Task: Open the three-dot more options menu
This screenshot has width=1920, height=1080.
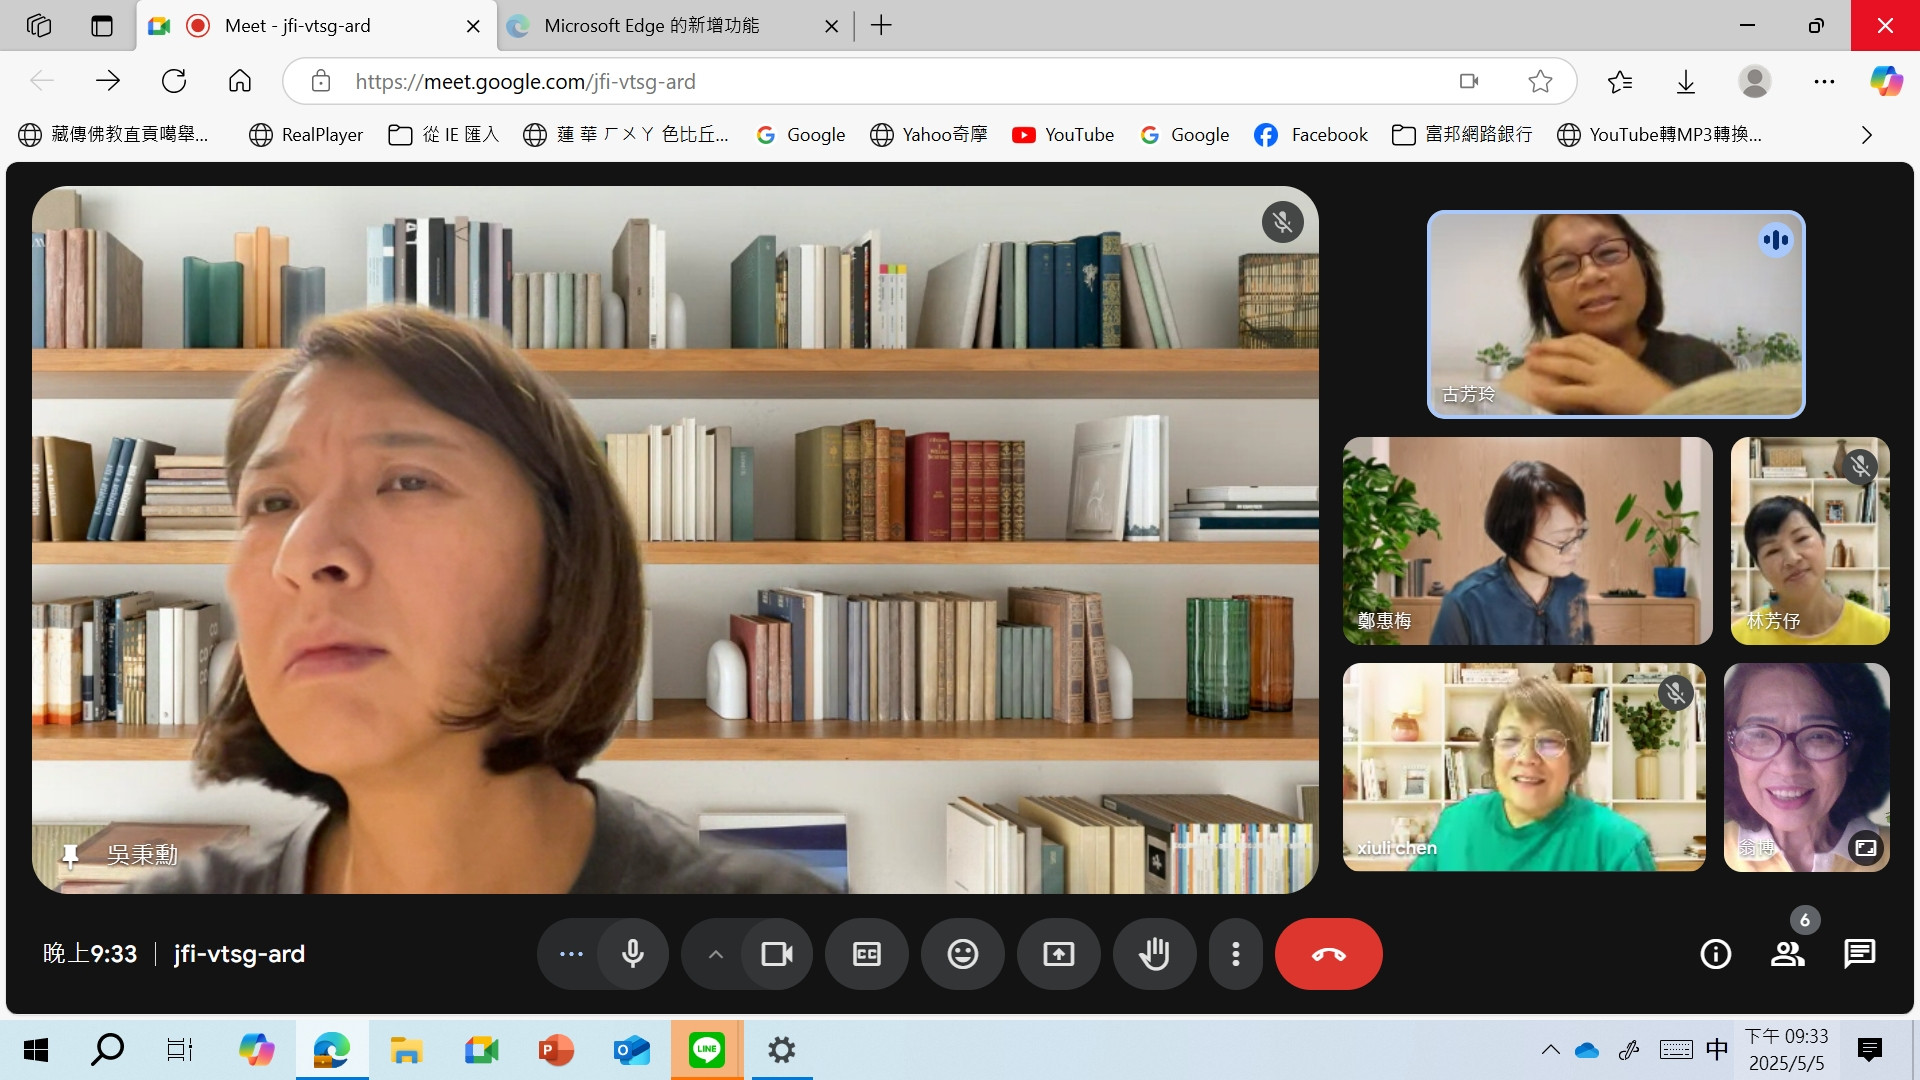Action: (1236, 954)
